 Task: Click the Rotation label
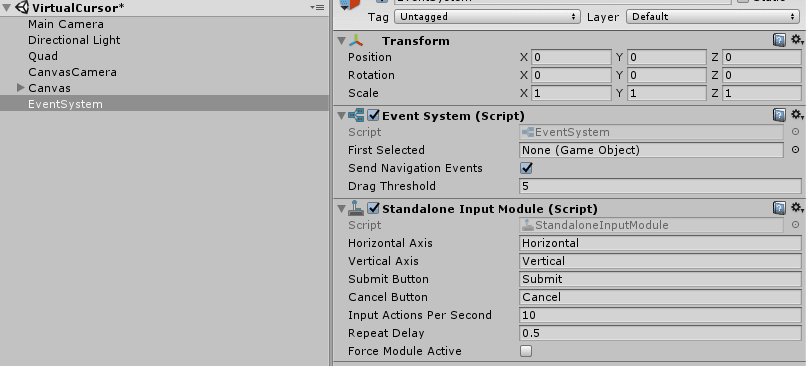[371, 75]
